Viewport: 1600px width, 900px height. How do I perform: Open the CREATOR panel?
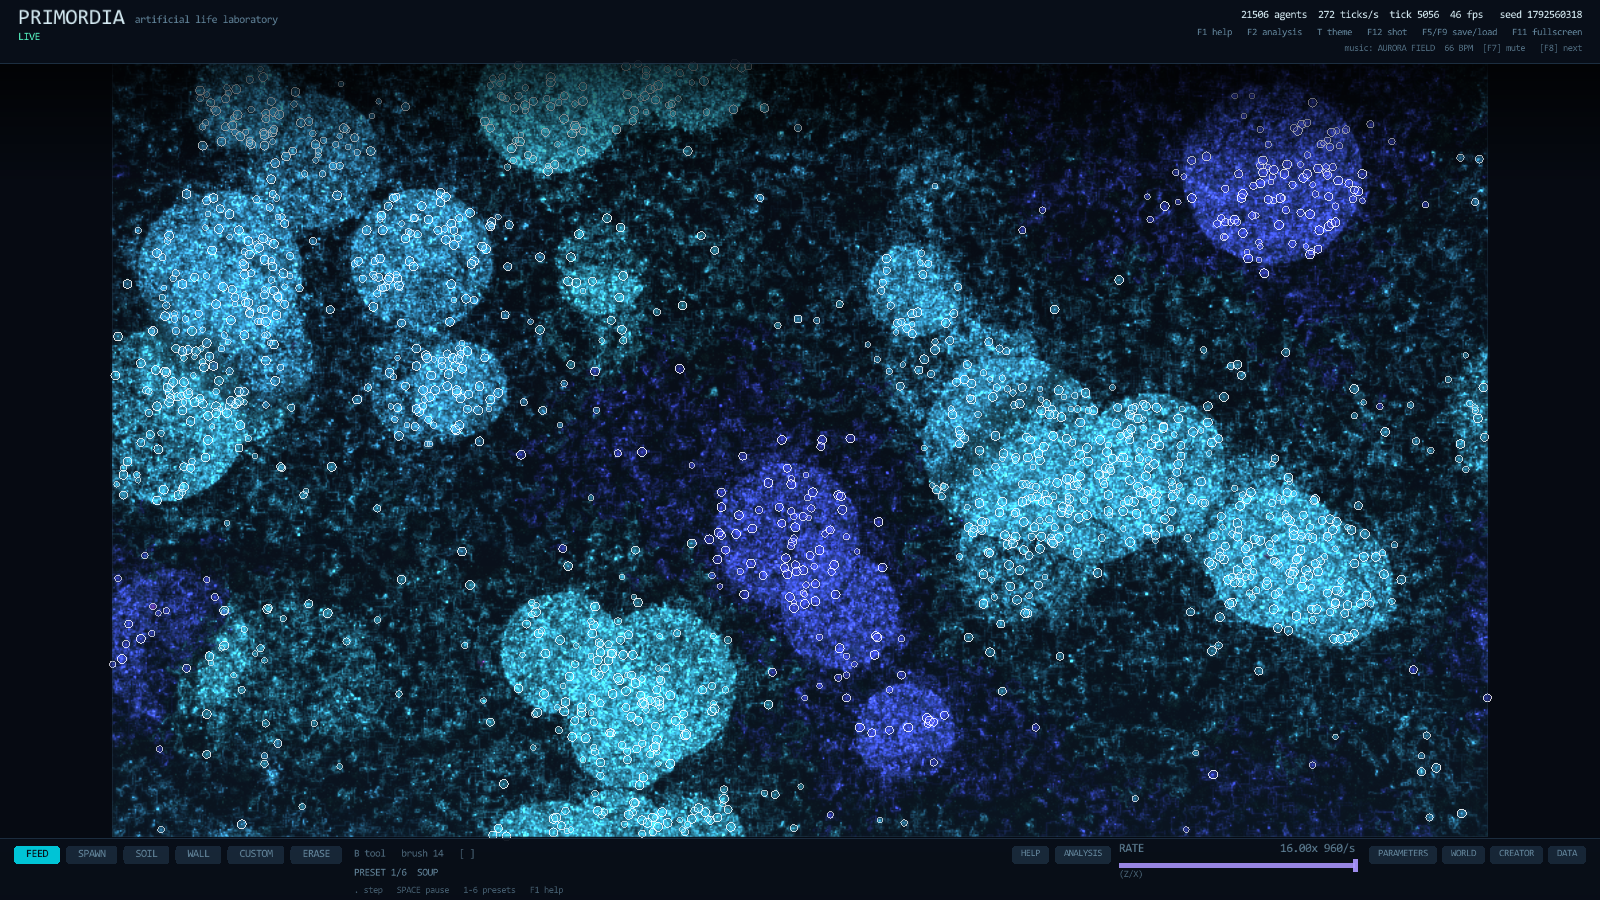(1516, 854)
